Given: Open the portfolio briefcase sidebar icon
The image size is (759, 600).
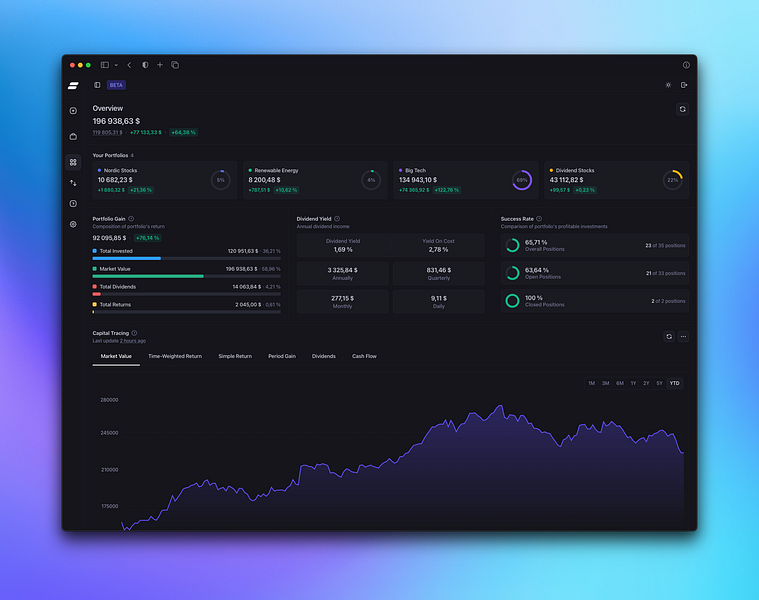Looking at the screenshot, I should (x=73, y=136).
